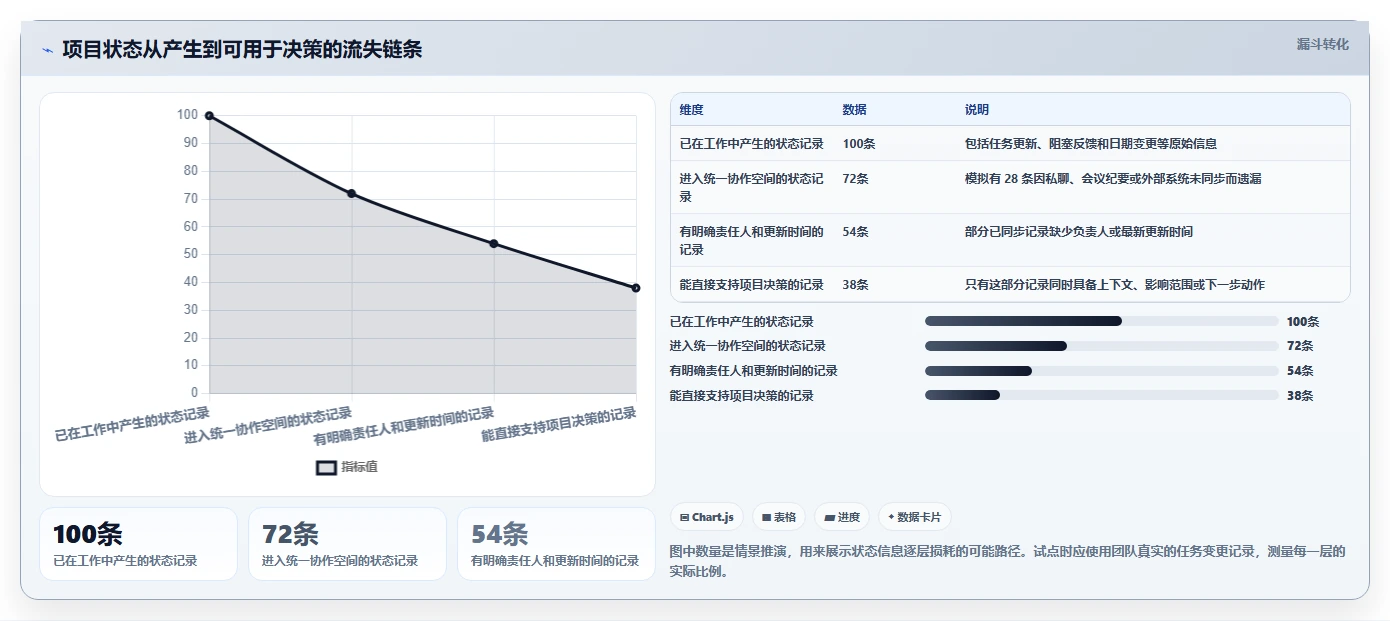This screenshot has width=1390, height=621.
Task: Click description starting 包括任务更新、阻塞反馈
Action: (1091, 144)
